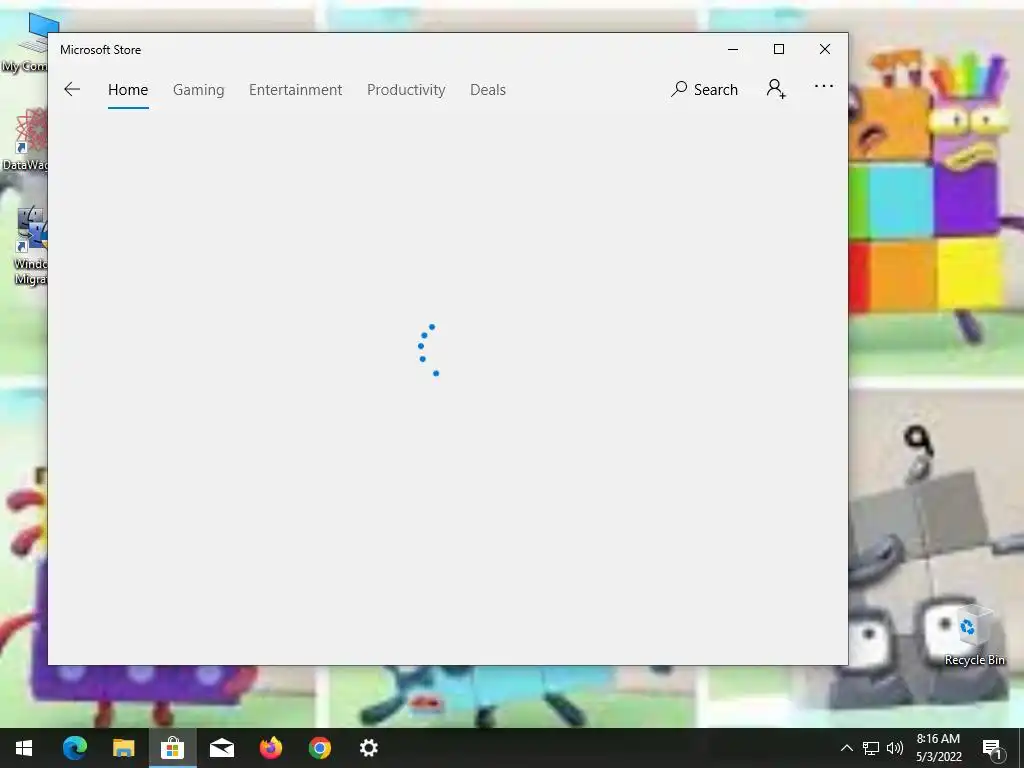Screen dimensions: 1024x768
Task: Select the DataWag desktop shortcut
Action: (24, 139)
